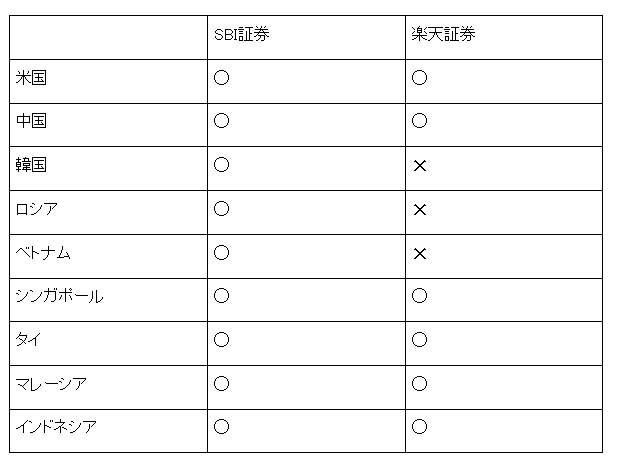Click the インドネシア row label
Viewport: 617px width, 467px height.
click(x=56, y=427)
